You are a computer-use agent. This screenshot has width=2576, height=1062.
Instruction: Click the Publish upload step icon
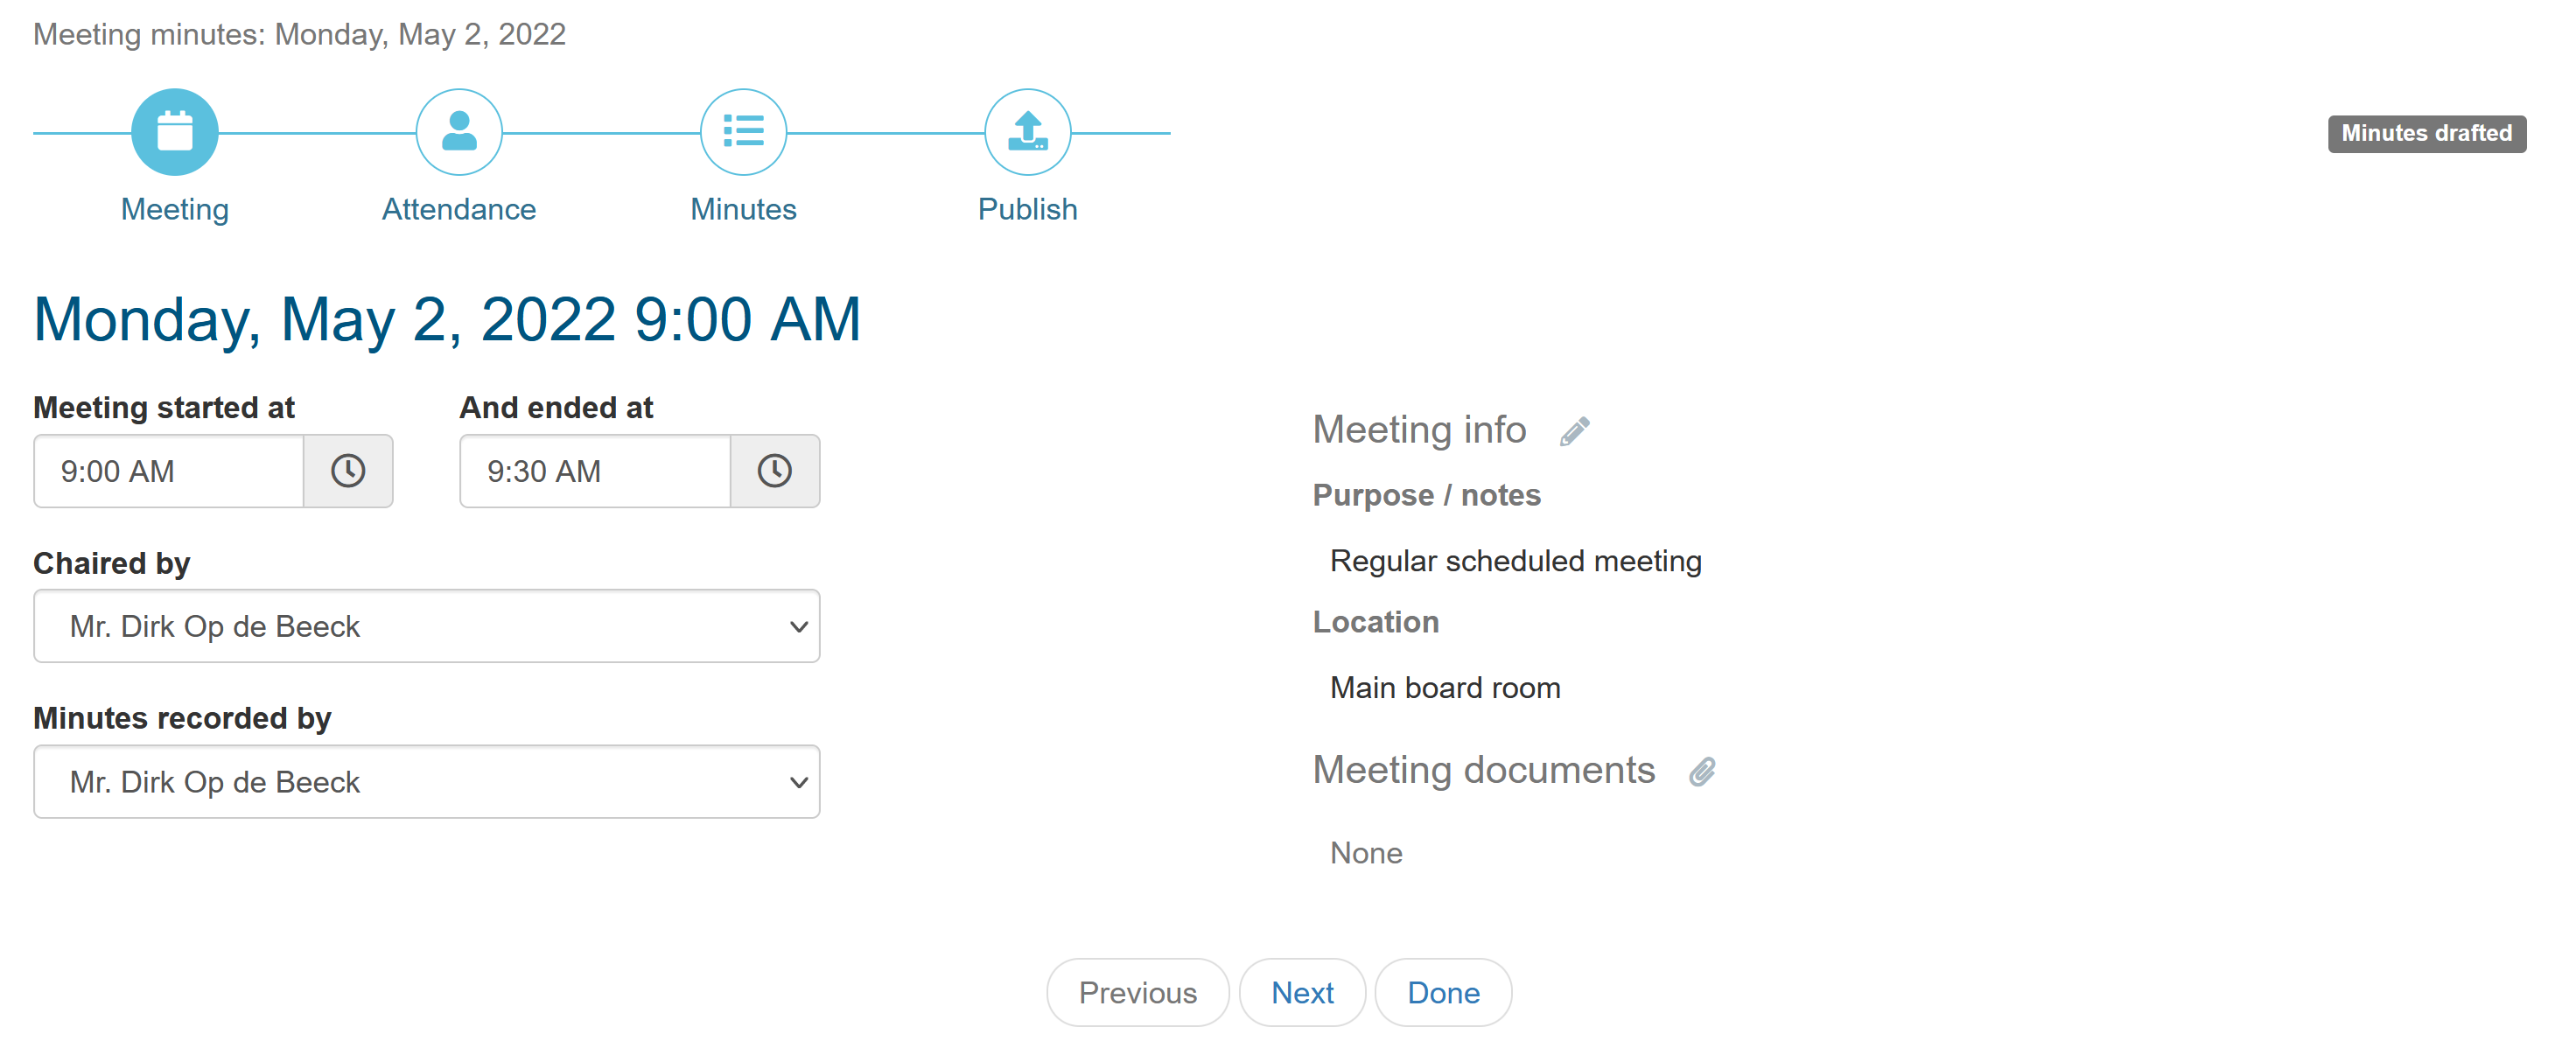click(1027, 132)
